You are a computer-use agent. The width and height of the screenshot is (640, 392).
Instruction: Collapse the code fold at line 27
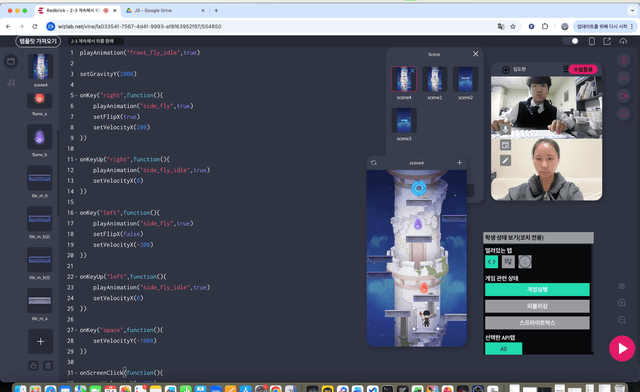[x=76, y=330]
